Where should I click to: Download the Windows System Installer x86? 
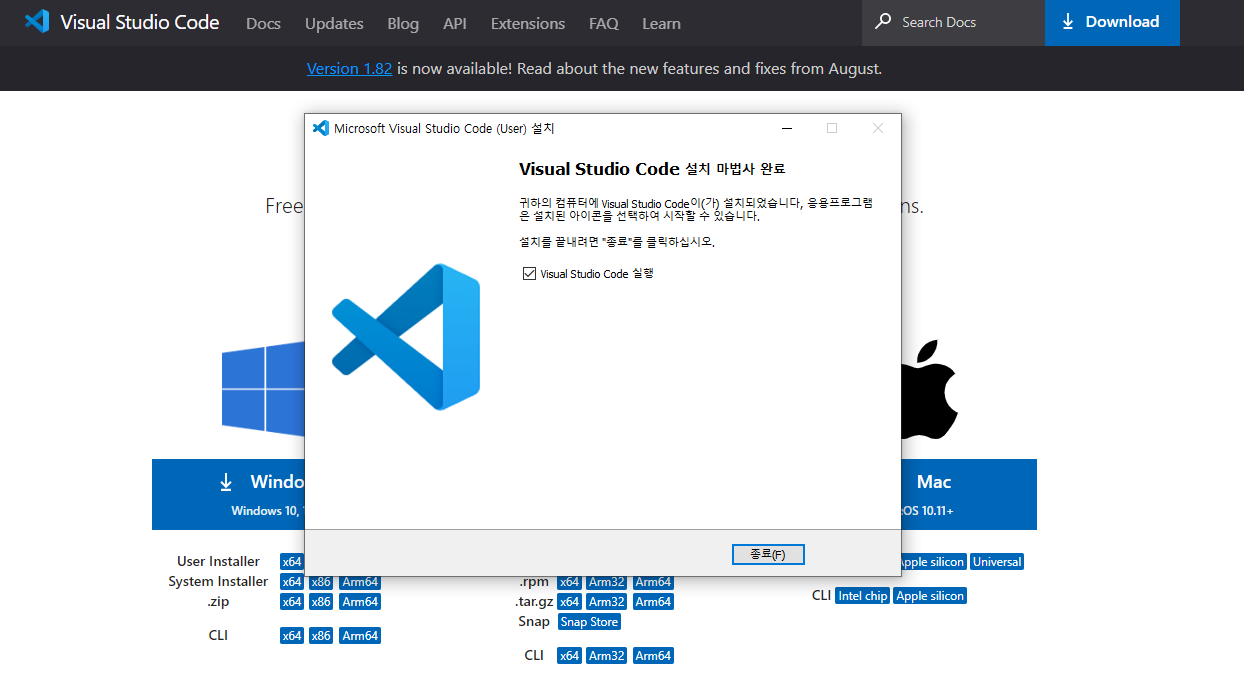321,582
